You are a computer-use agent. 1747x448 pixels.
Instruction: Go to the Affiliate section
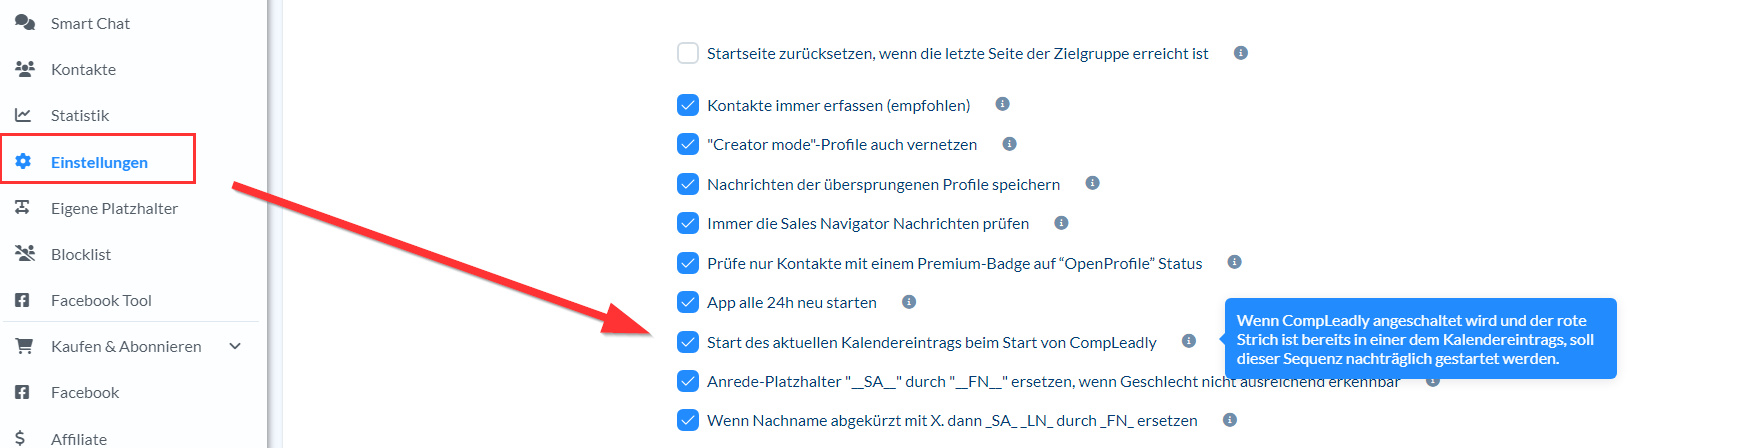tap(79, 439)
